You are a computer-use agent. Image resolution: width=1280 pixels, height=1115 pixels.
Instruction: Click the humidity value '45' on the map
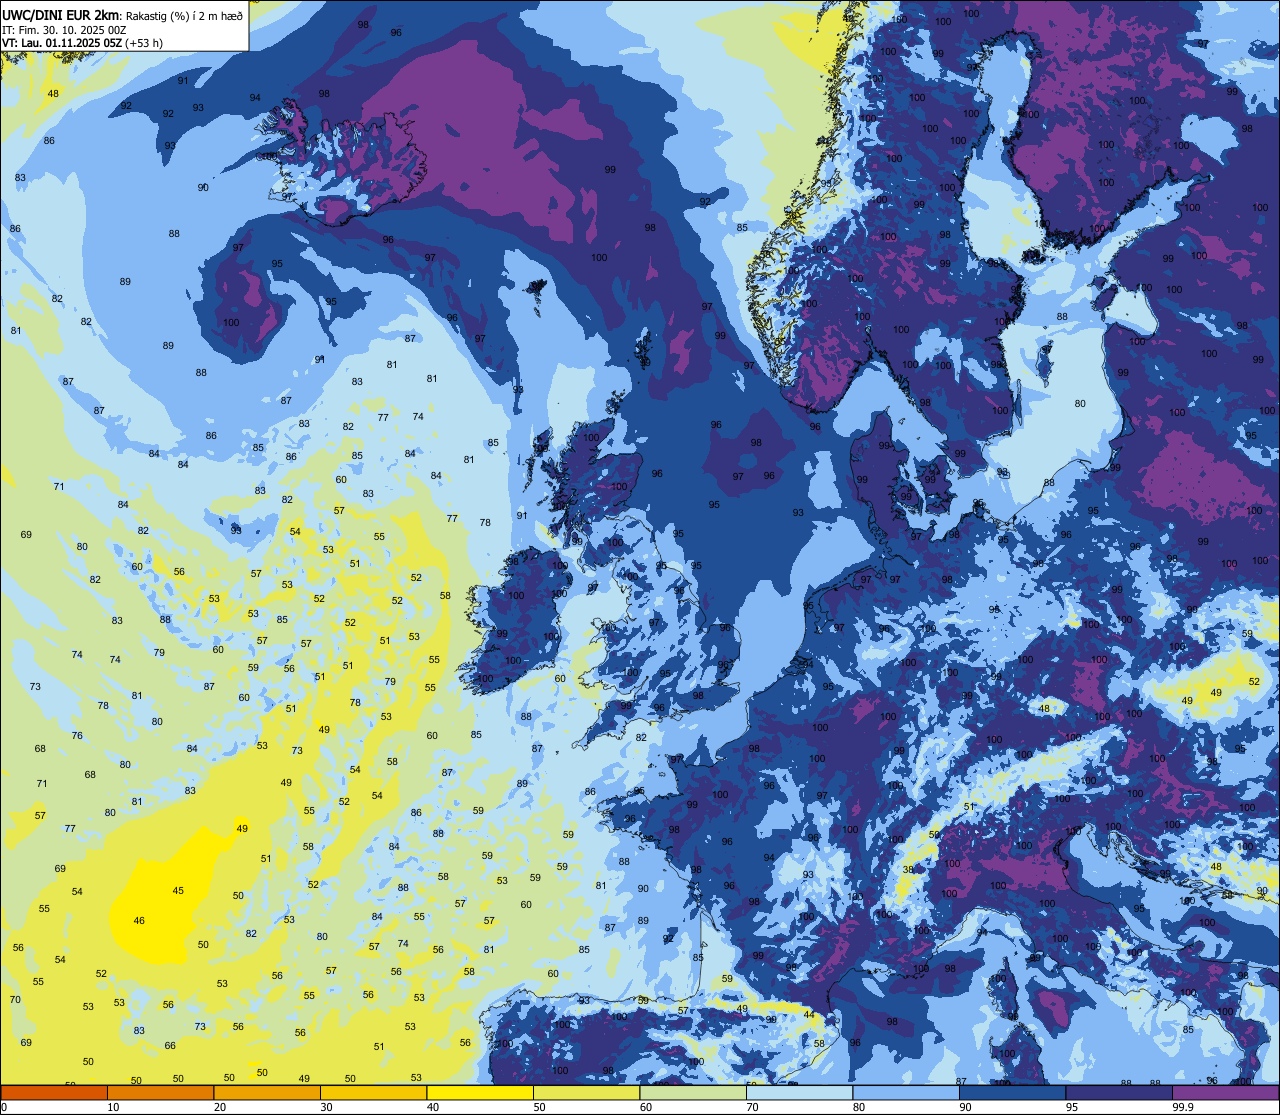point(178,890)
